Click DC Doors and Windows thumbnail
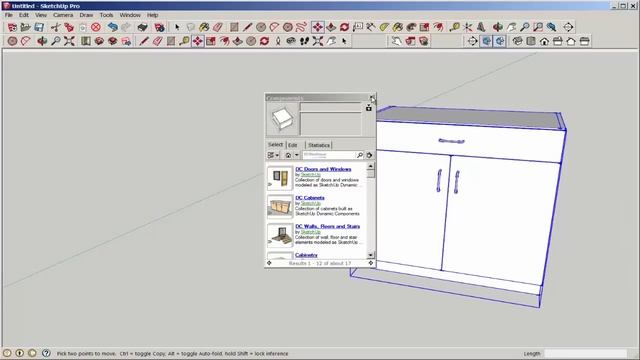Image resolution: width=640 pixels, height=360 pixels. tap(280, 178)
